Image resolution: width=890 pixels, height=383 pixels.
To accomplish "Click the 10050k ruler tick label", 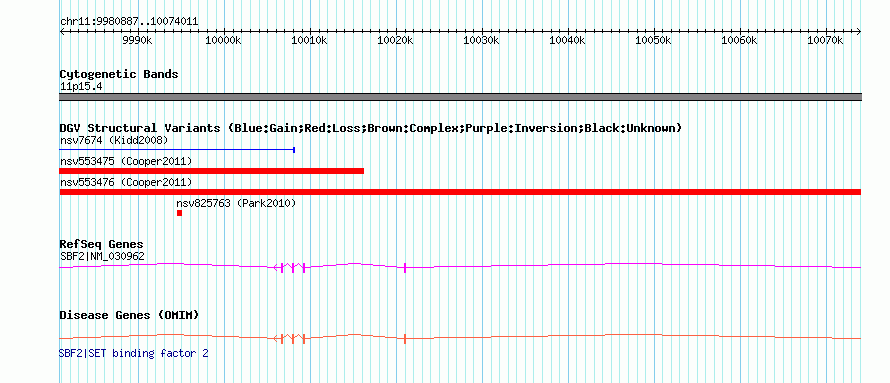I will [653, 40].
